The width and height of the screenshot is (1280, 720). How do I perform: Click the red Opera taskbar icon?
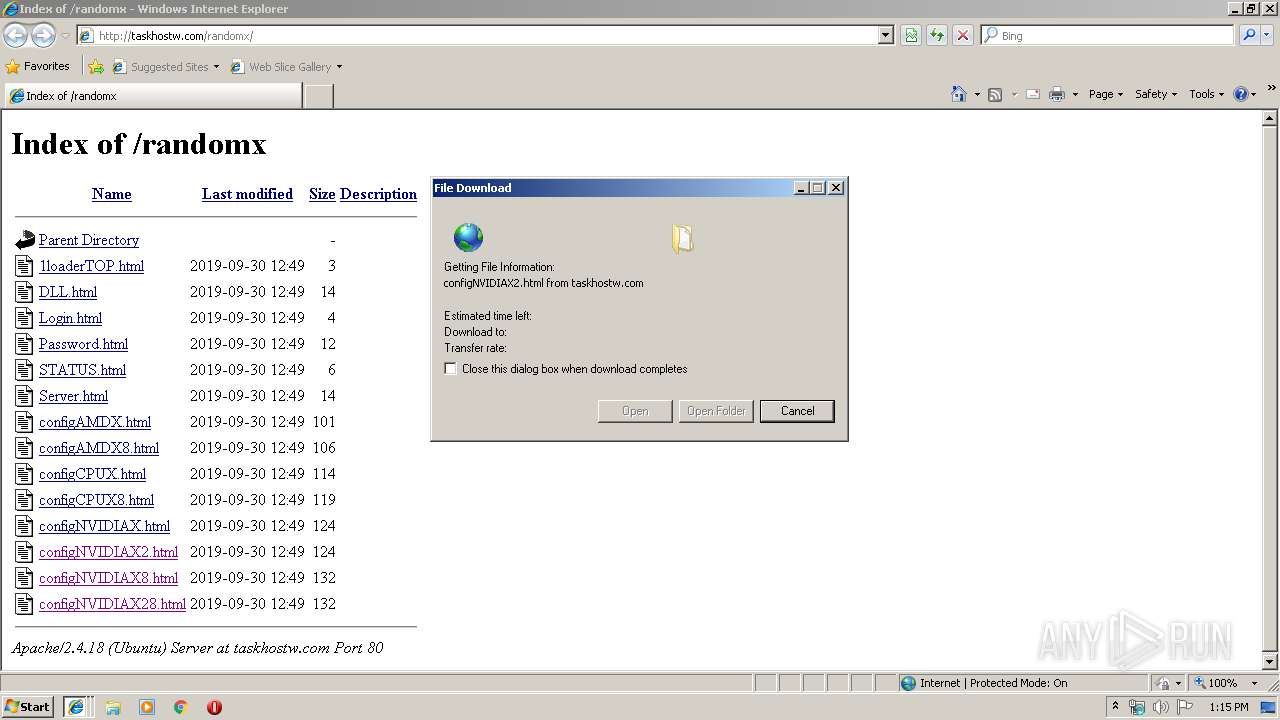point(214,707)
